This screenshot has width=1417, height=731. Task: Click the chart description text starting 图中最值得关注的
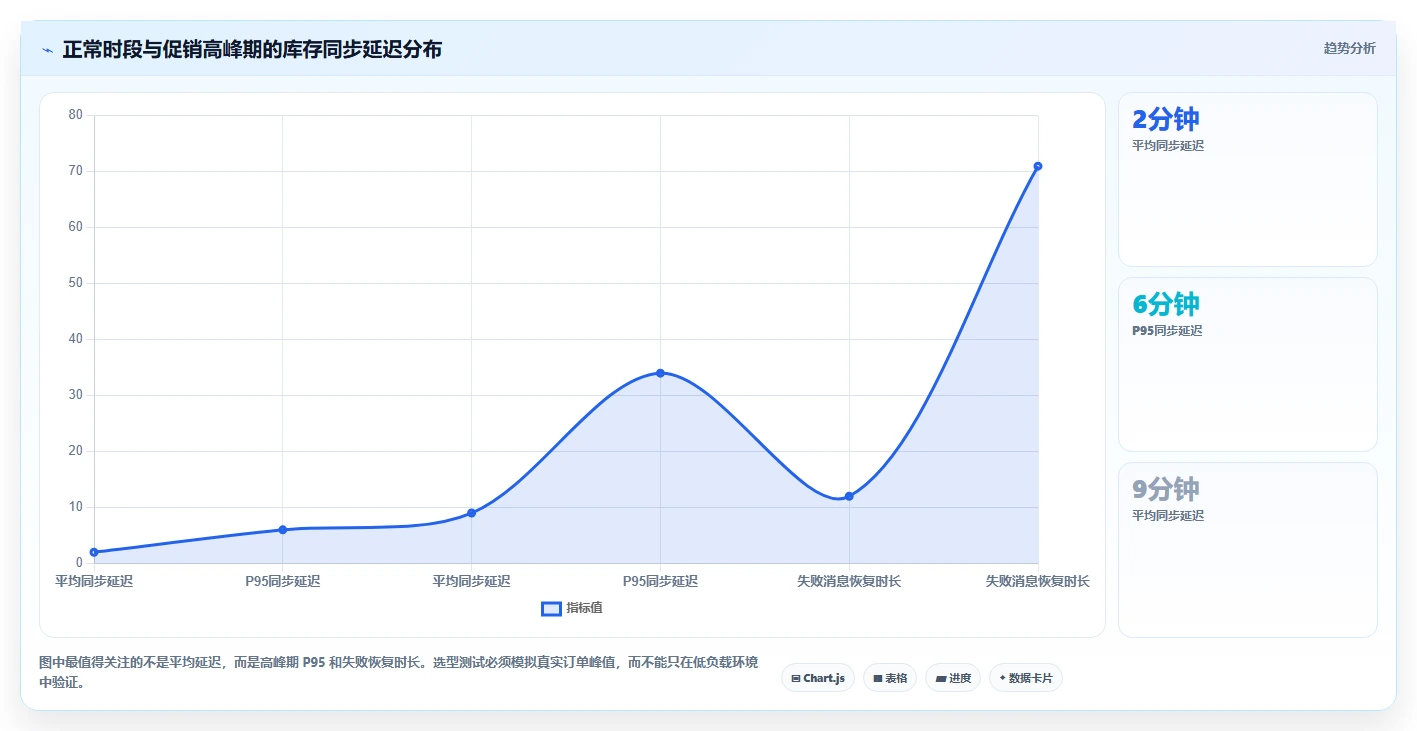click(398, 673)
